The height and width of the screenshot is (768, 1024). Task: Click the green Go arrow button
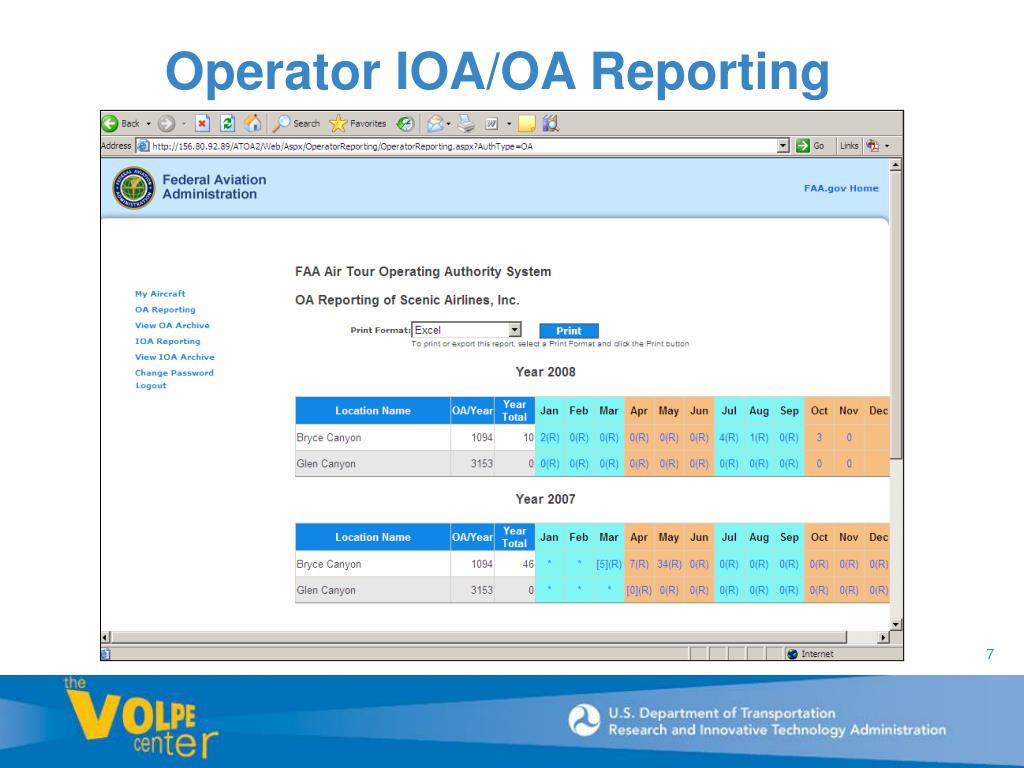pos(803,146)
